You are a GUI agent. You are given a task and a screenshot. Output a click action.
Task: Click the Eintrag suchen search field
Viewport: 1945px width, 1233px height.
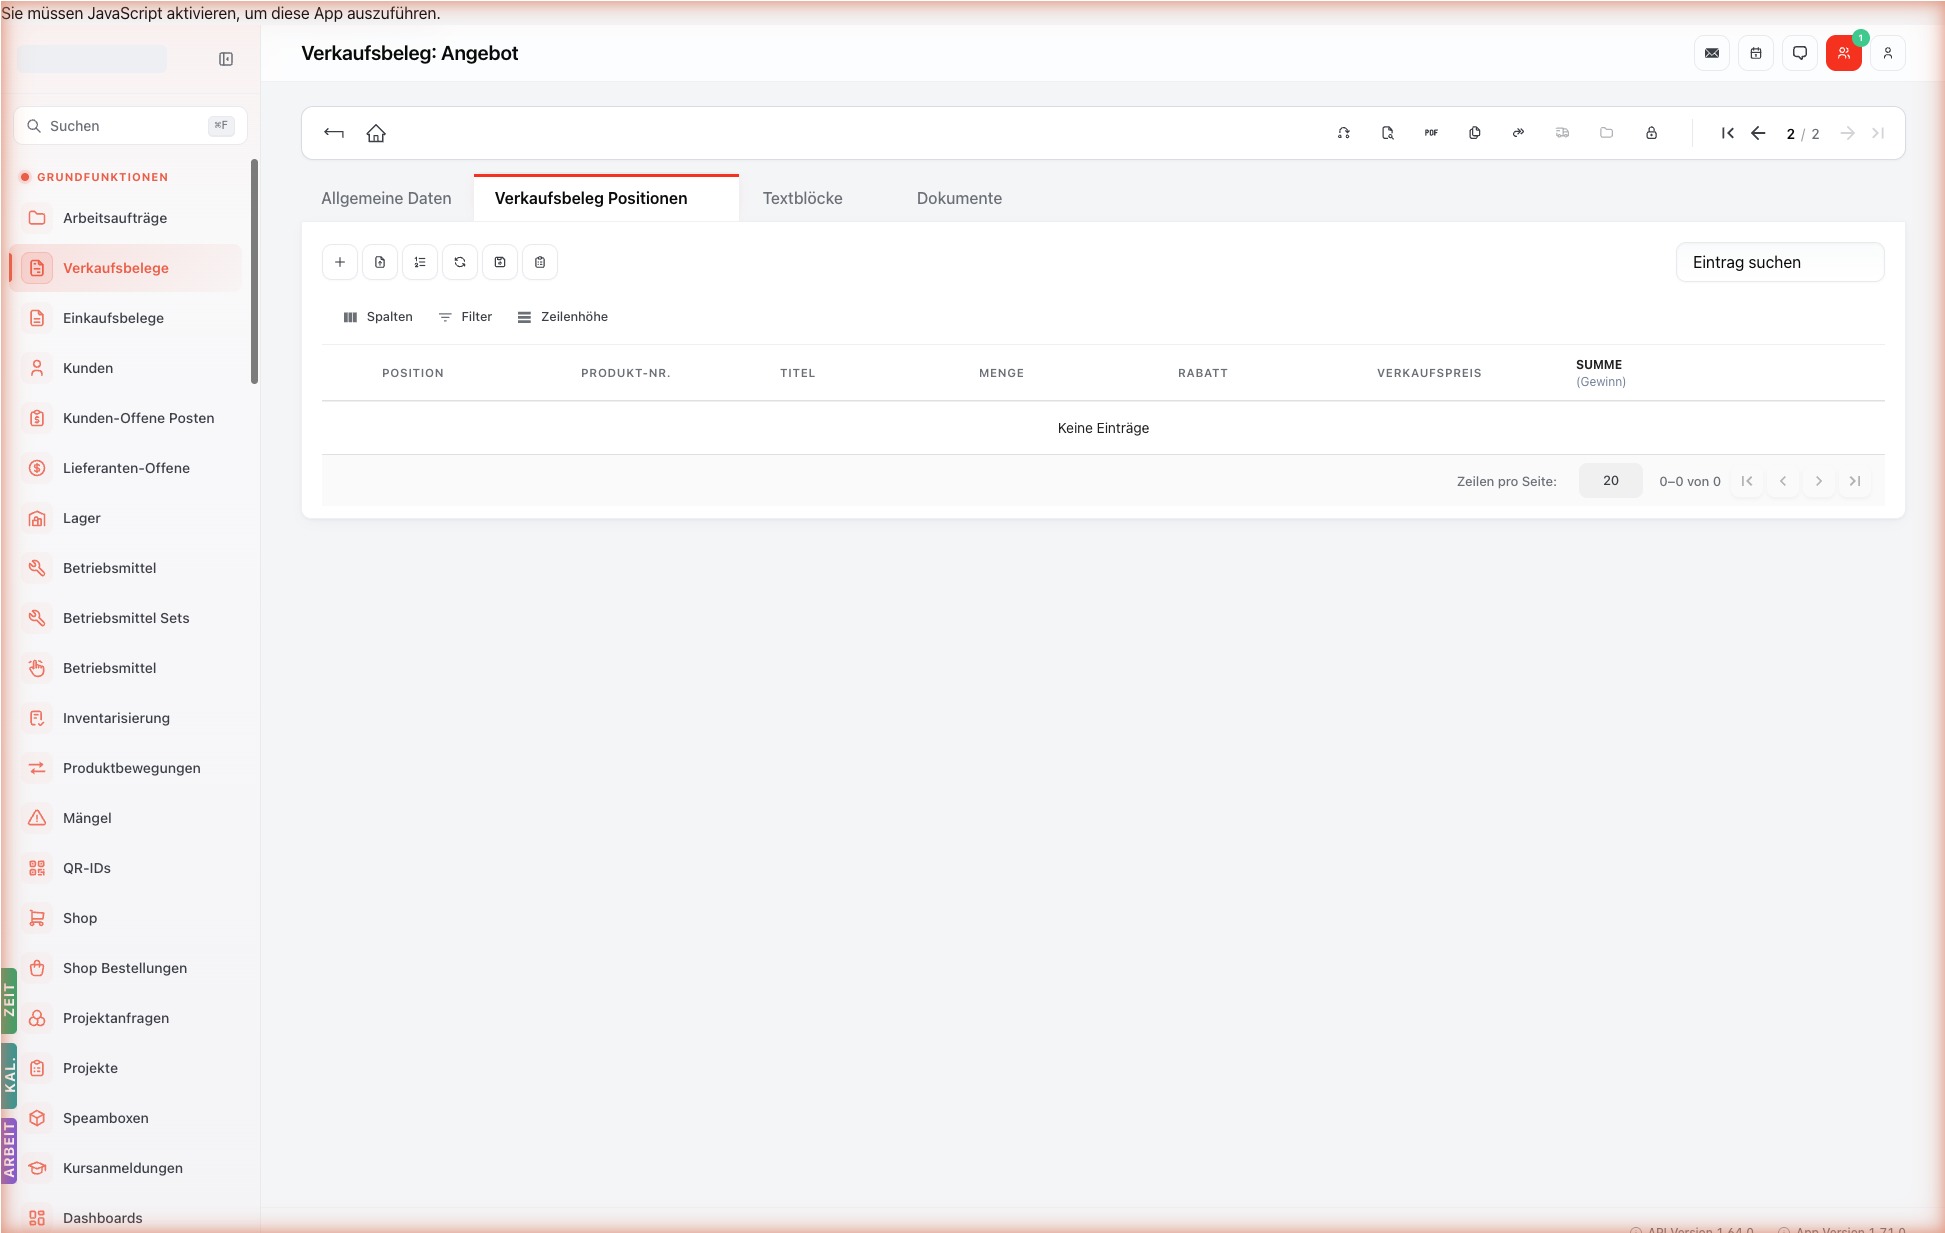tap(1780, 262)
